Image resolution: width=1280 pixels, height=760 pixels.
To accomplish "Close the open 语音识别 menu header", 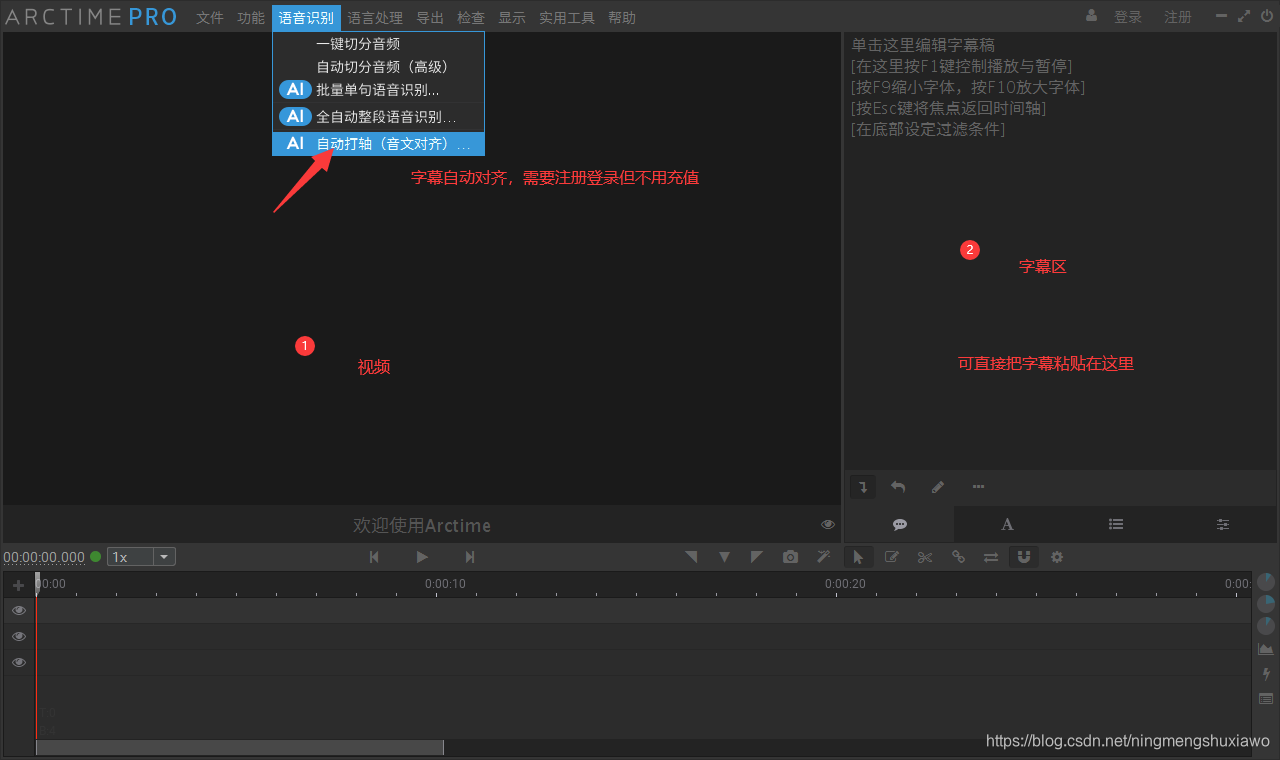I will pyautogui.click(x=306, y=18).
